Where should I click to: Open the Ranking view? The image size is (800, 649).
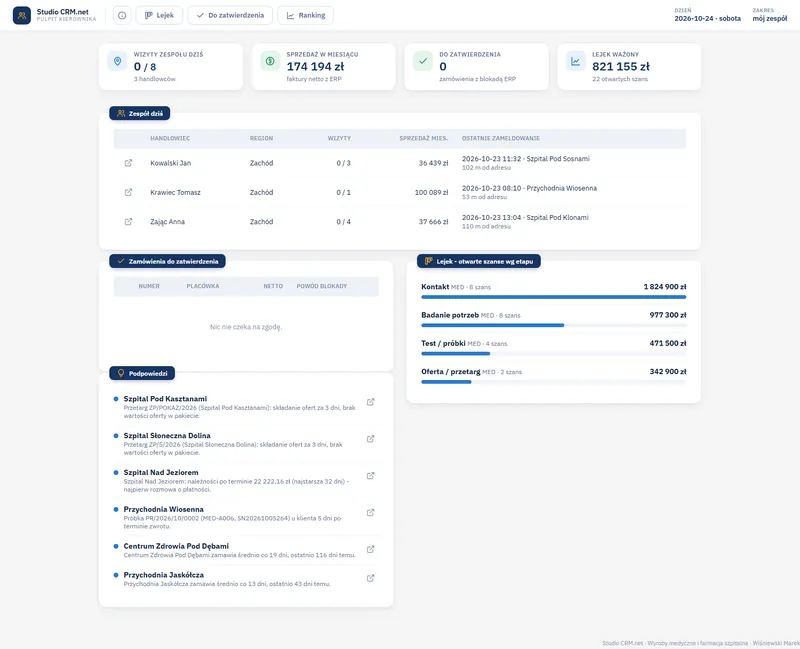306,15
